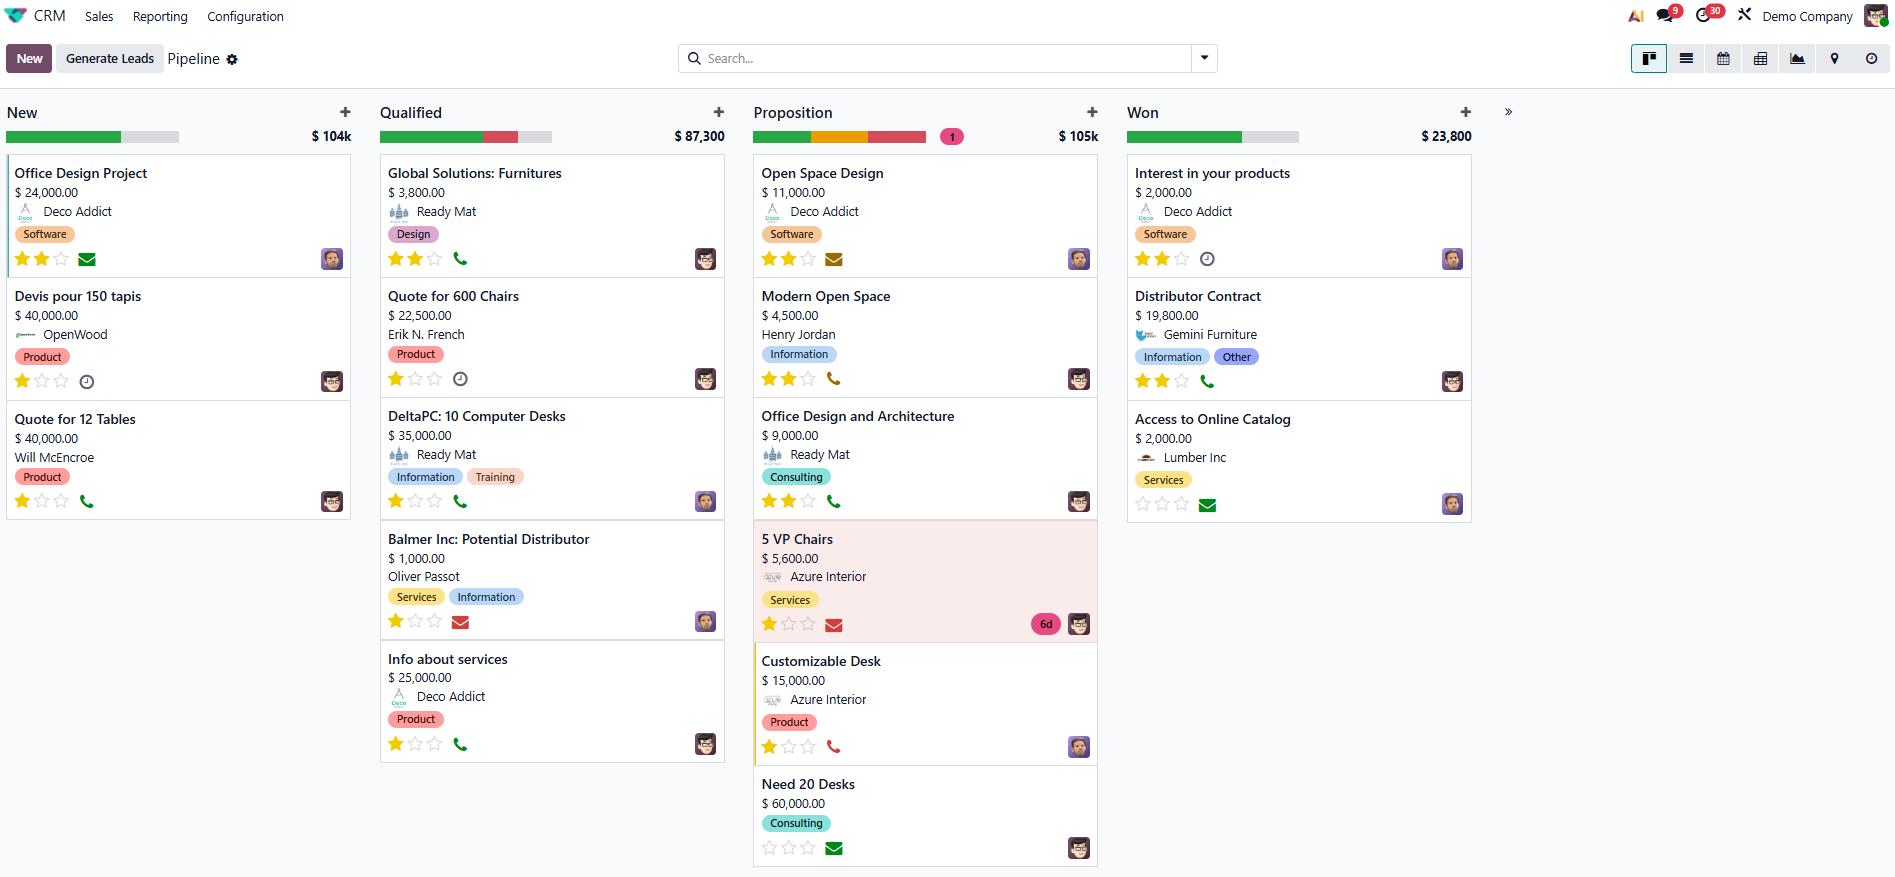This screenshot has height=877, width=1895.
Task: Switch to the pivot table view
Action: click(1760, 59)
